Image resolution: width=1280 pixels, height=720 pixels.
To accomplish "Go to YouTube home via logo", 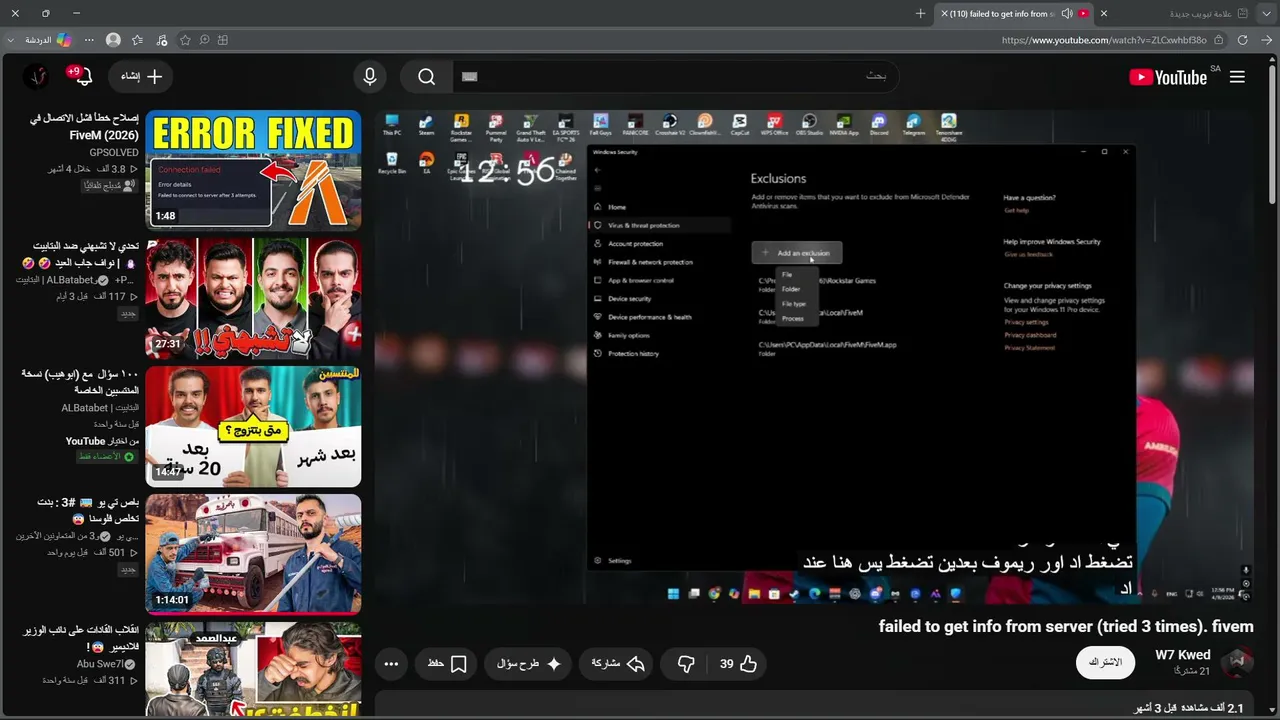I will pos(1168,77).
